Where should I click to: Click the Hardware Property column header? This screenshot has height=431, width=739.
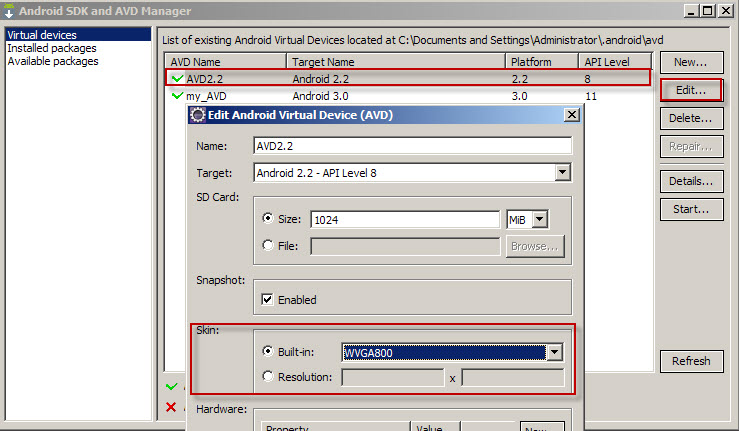pyautogui.click(x=335, y=427)
